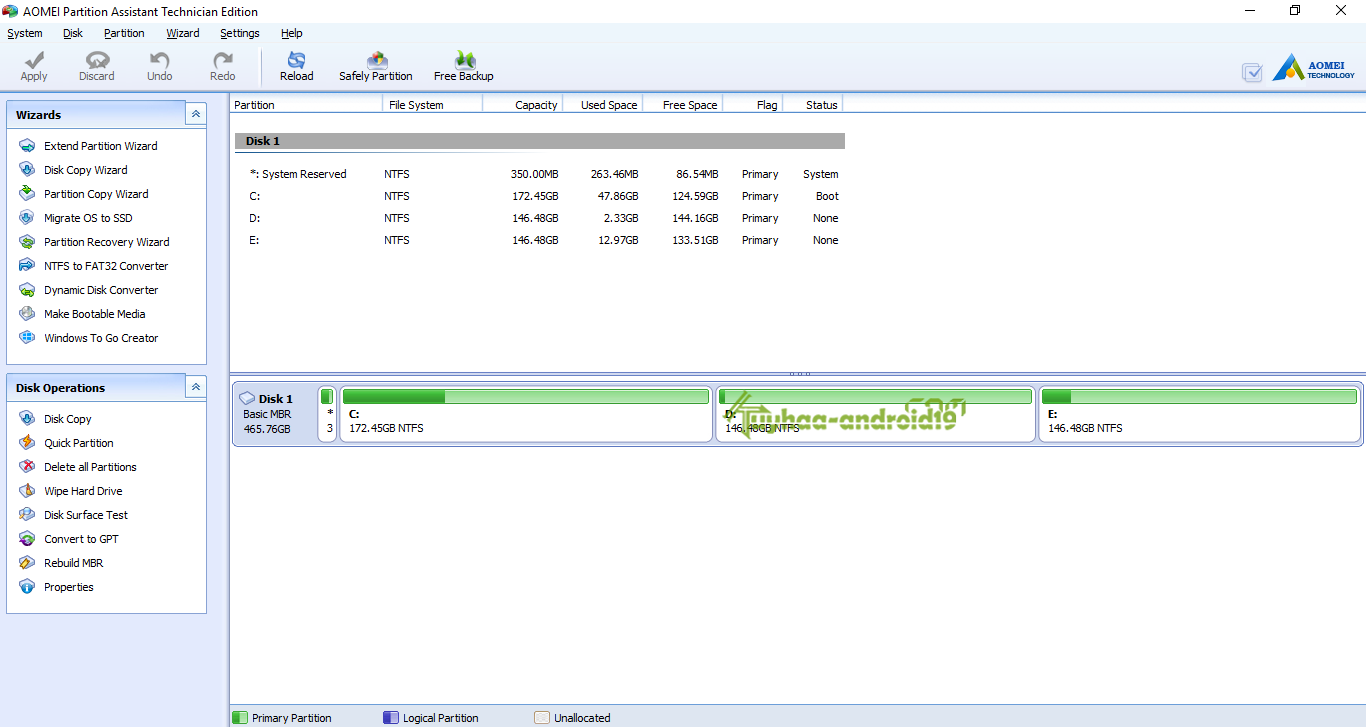
Task: Run the Disk Surface Test
Action: click(85, 515)
